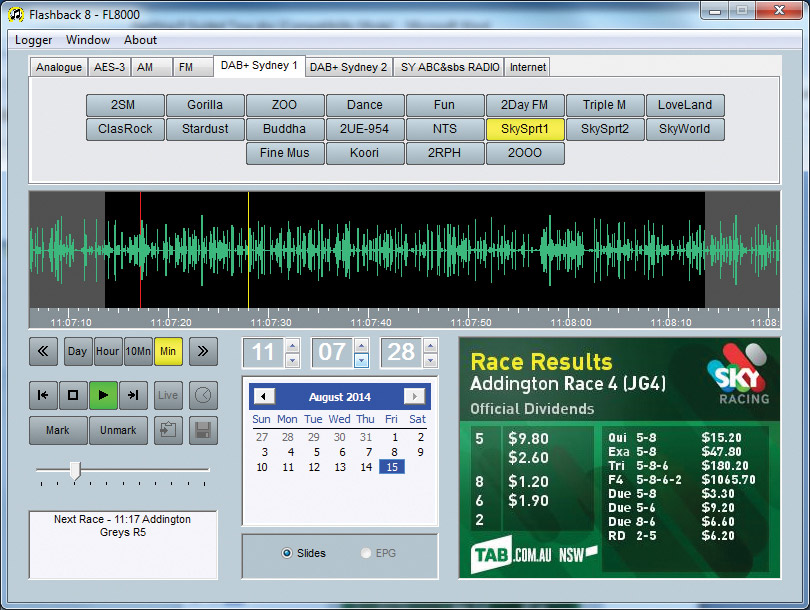Go to next month in calendar
The image size is (810, 610).
point(413,397)
